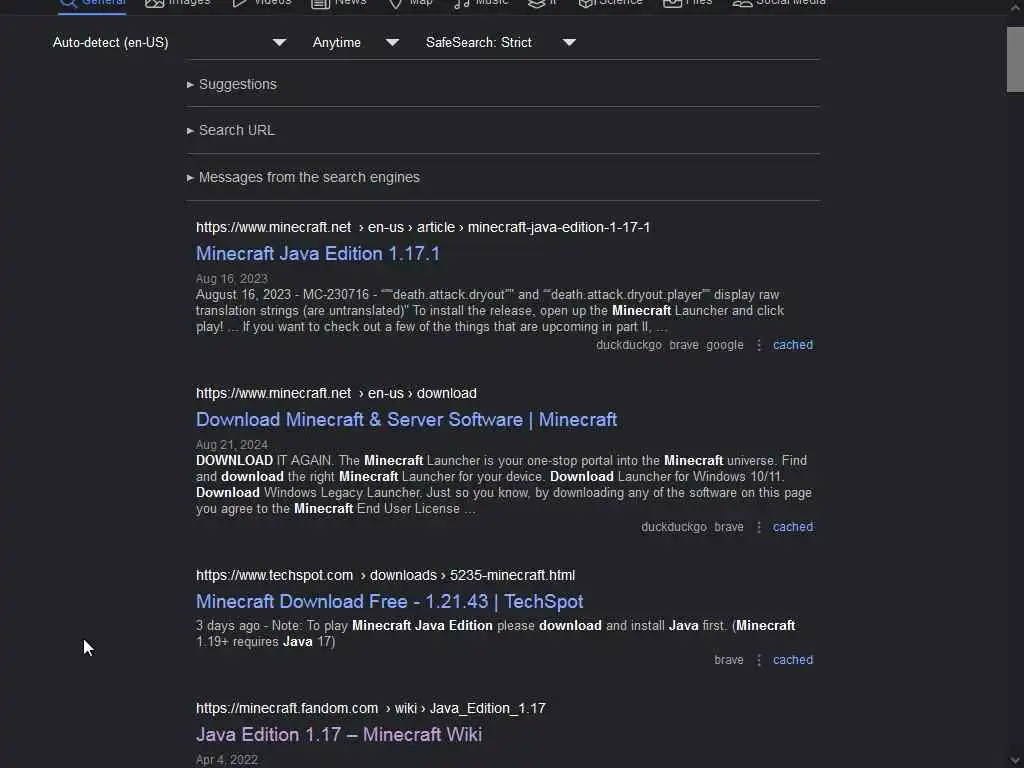This screenshot has width=1024, height=768.
Task: Open cached copy of Minecraft Java Edition 1.17.1
Action: pos(793,345)
